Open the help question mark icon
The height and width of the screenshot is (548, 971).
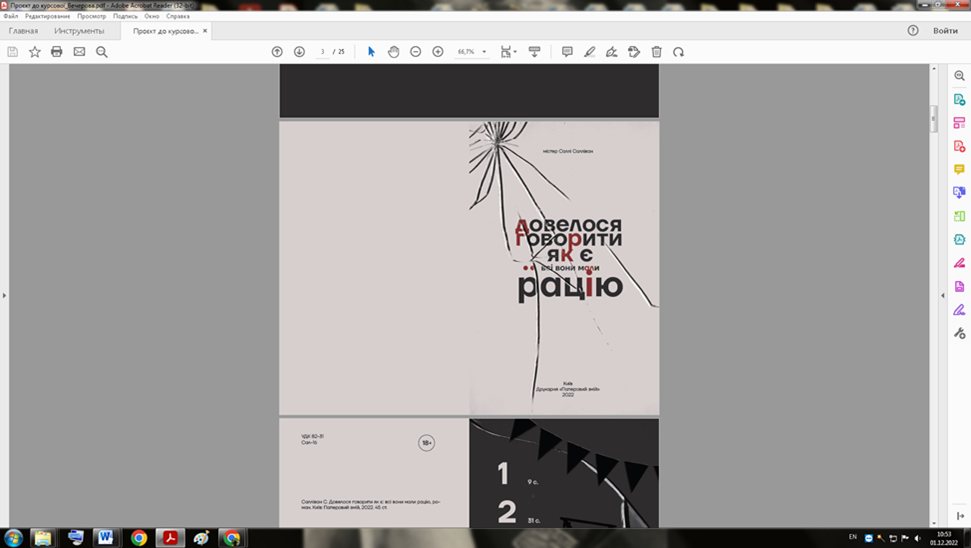(x=913, y=30)
